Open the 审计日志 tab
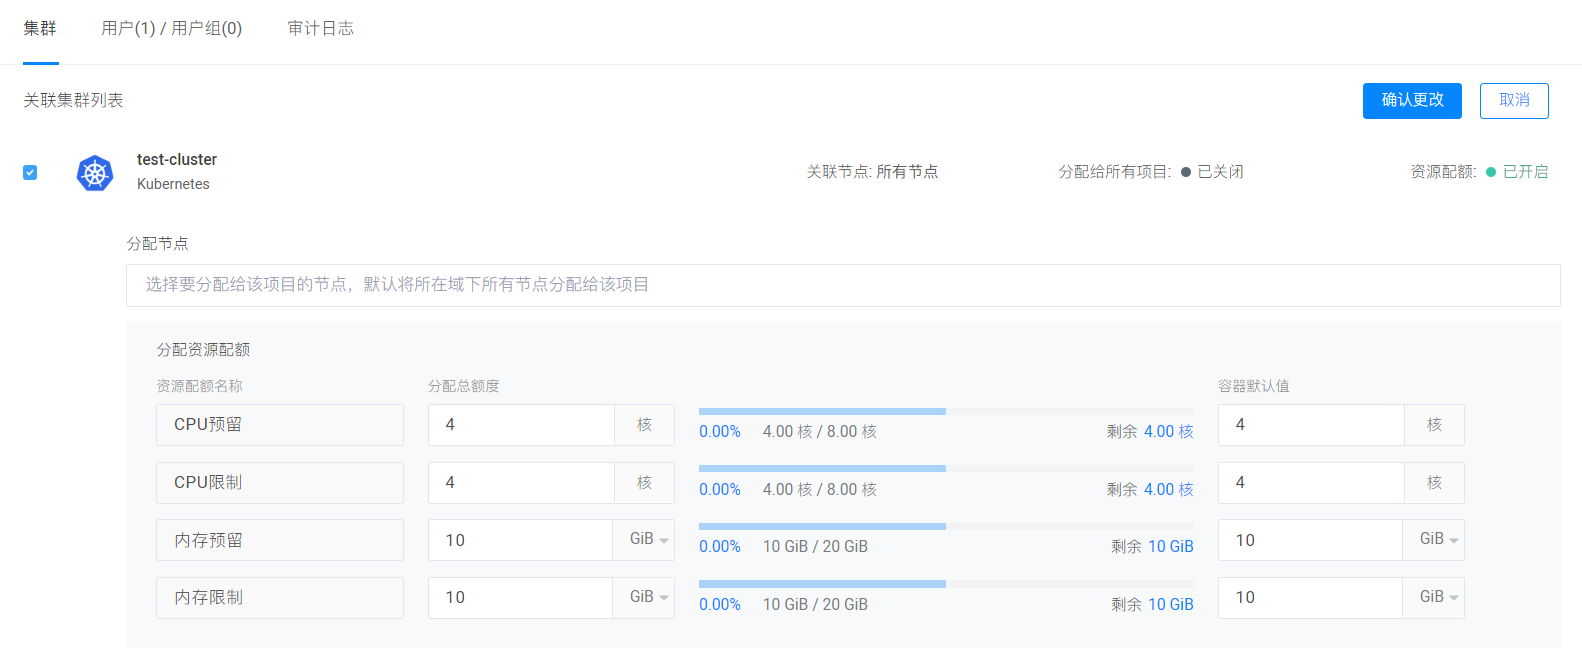This screenshot has width=1582, height=648. [320, 28]
